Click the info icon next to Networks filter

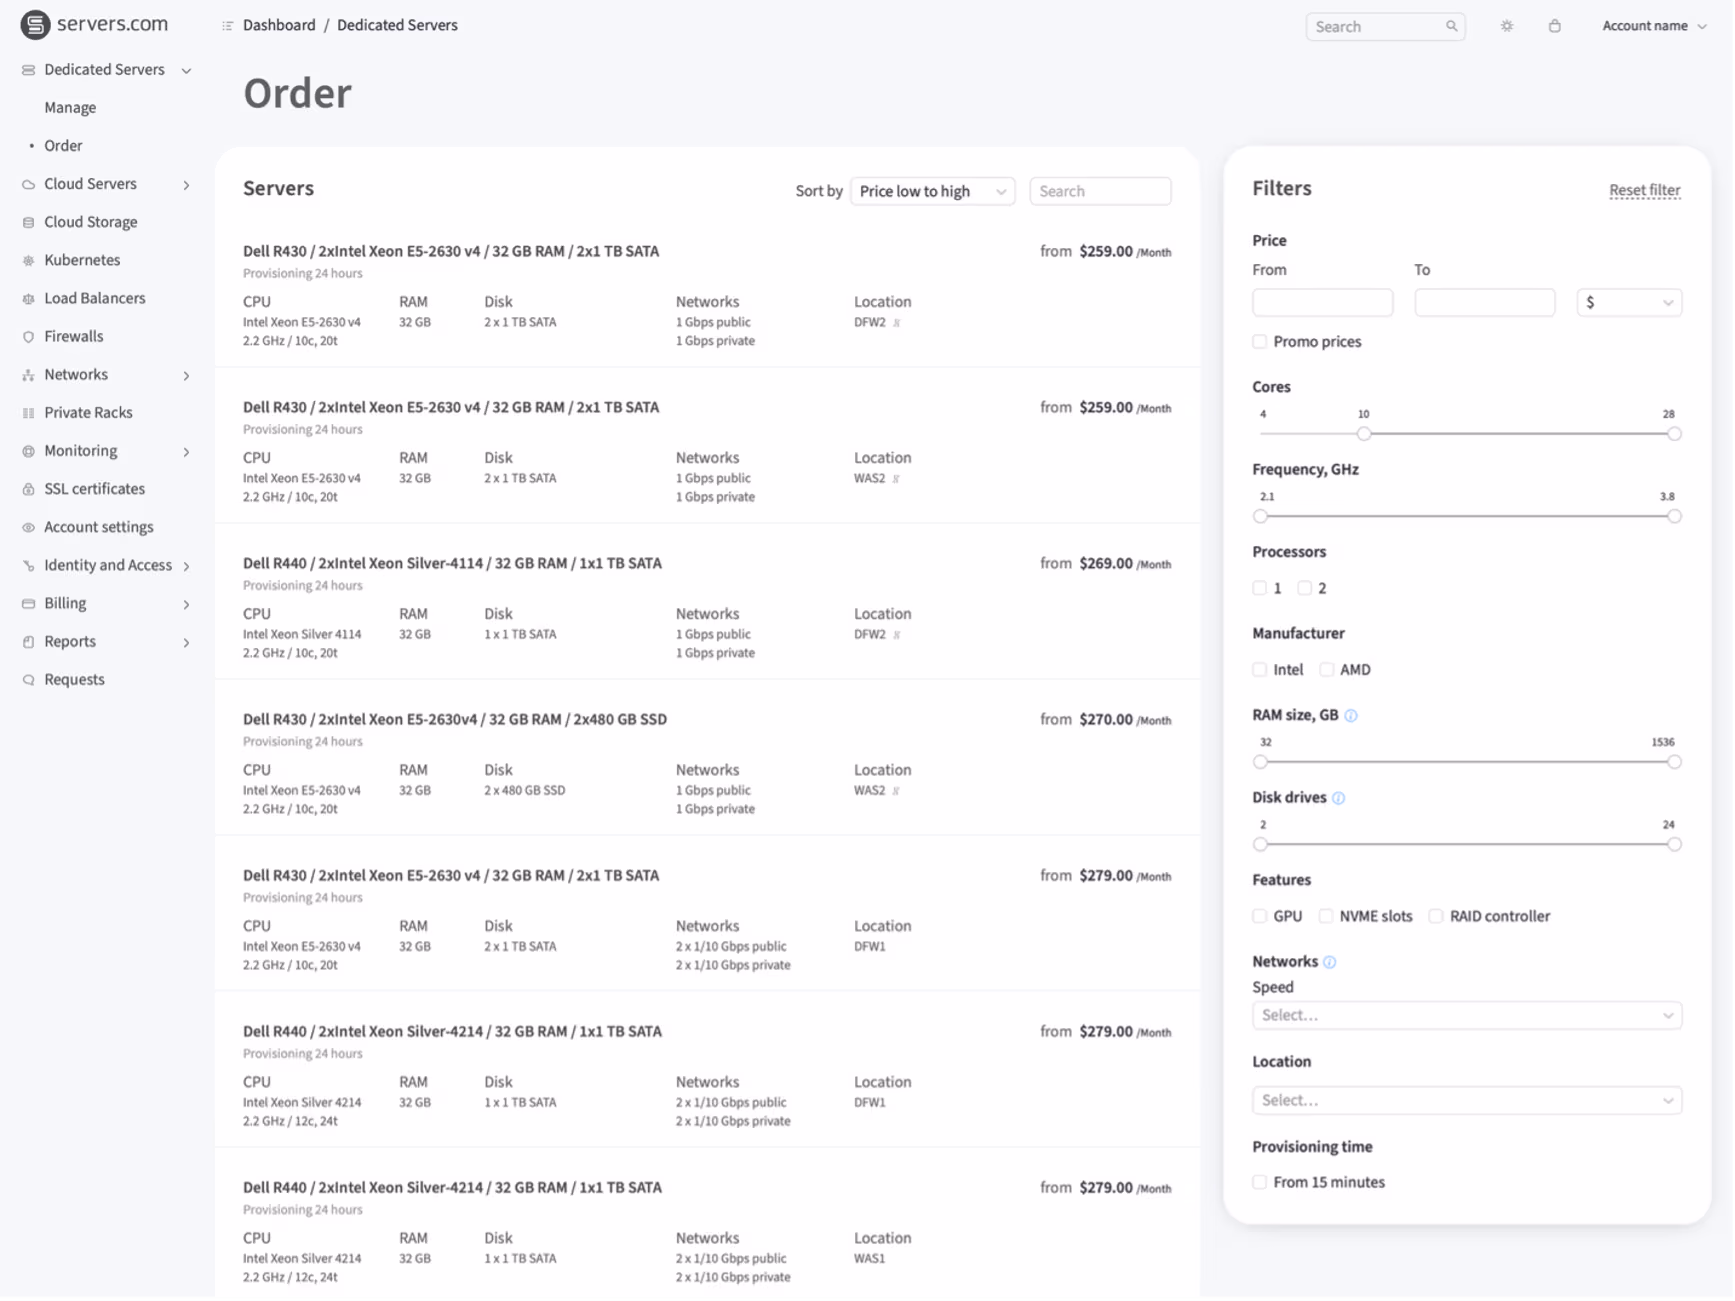coord(1330,963)
